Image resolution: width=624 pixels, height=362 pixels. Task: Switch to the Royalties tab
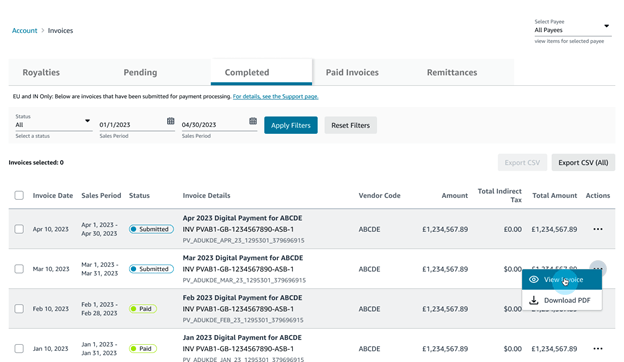tap(41, 72)
